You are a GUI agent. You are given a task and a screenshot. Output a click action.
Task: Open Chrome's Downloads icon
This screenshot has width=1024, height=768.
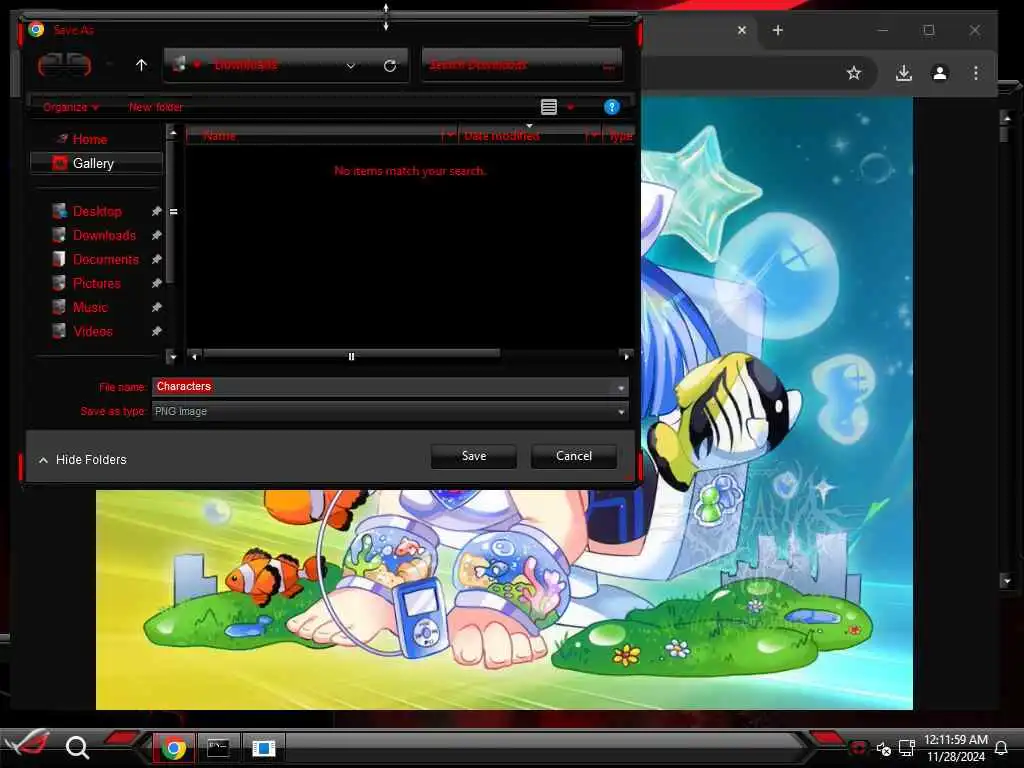click(904, 73)
